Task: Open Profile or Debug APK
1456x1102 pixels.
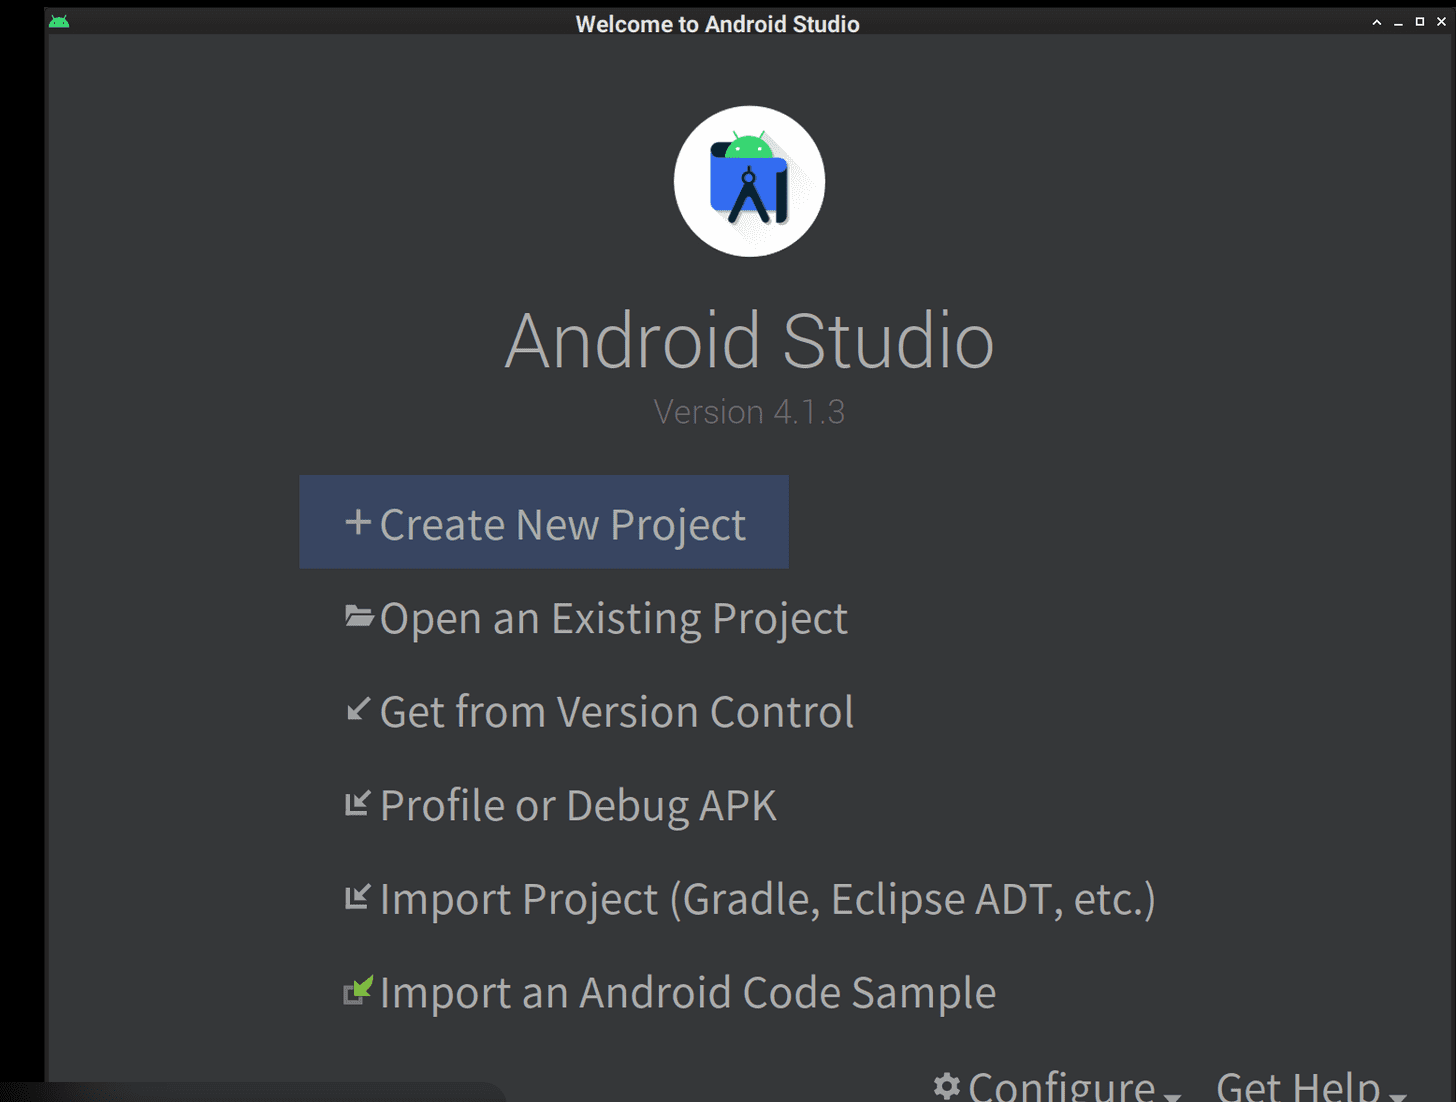Action: point(561,805)
